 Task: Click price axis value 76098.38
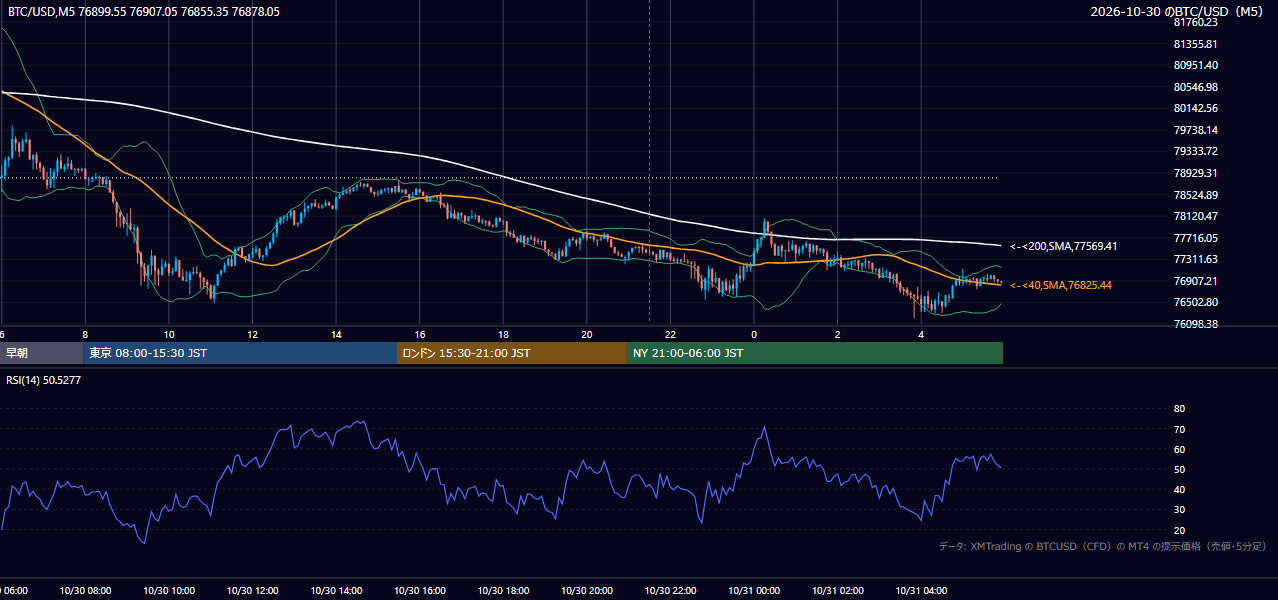click(x=1195, y=324)
